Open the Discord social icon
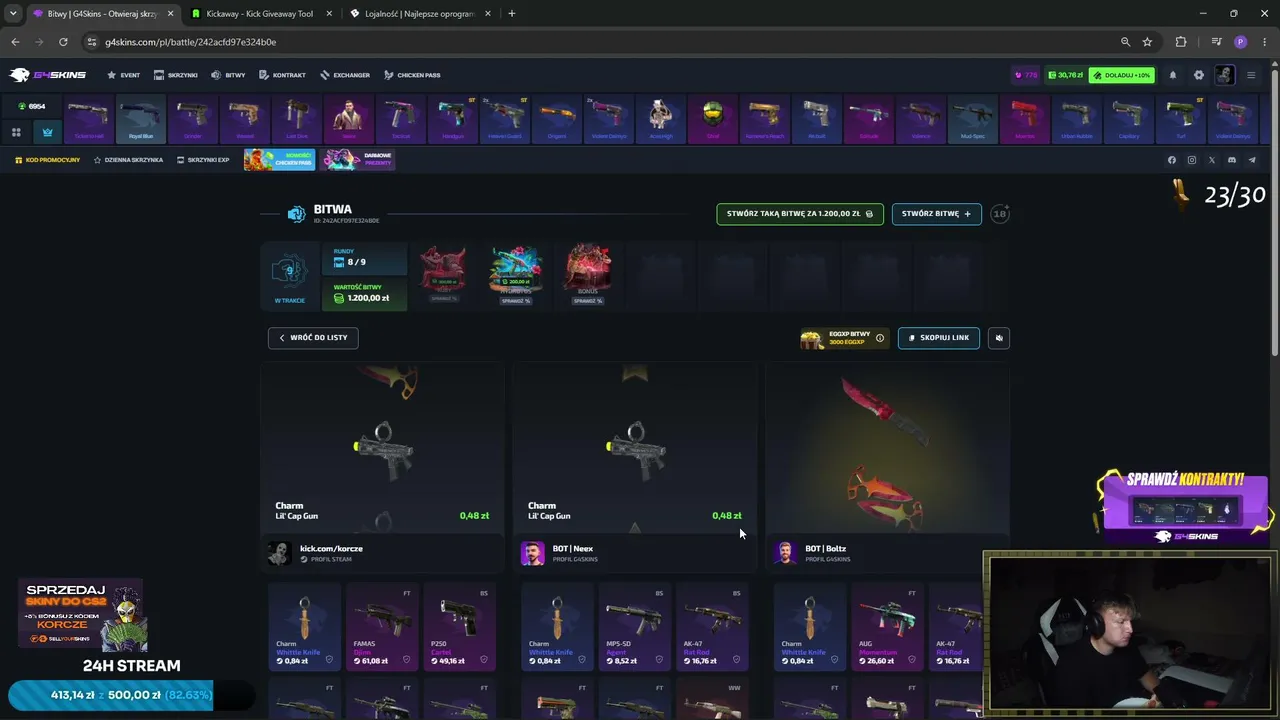Screen dimensions: 1280x720 coord(1232,160)
